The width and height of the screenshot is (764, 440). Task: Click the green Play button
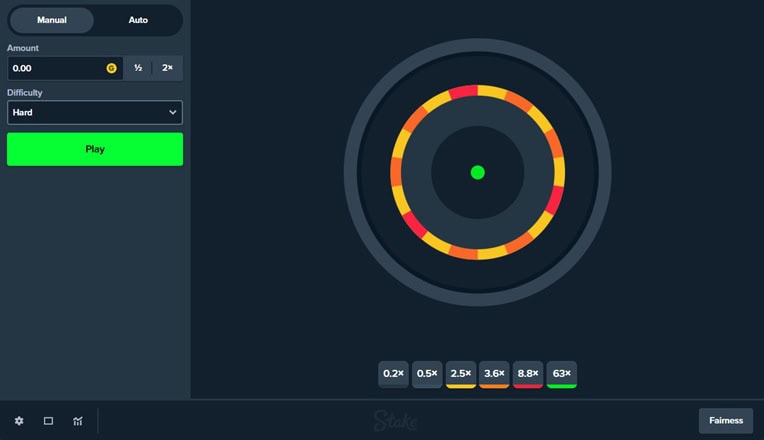(95, 149)
